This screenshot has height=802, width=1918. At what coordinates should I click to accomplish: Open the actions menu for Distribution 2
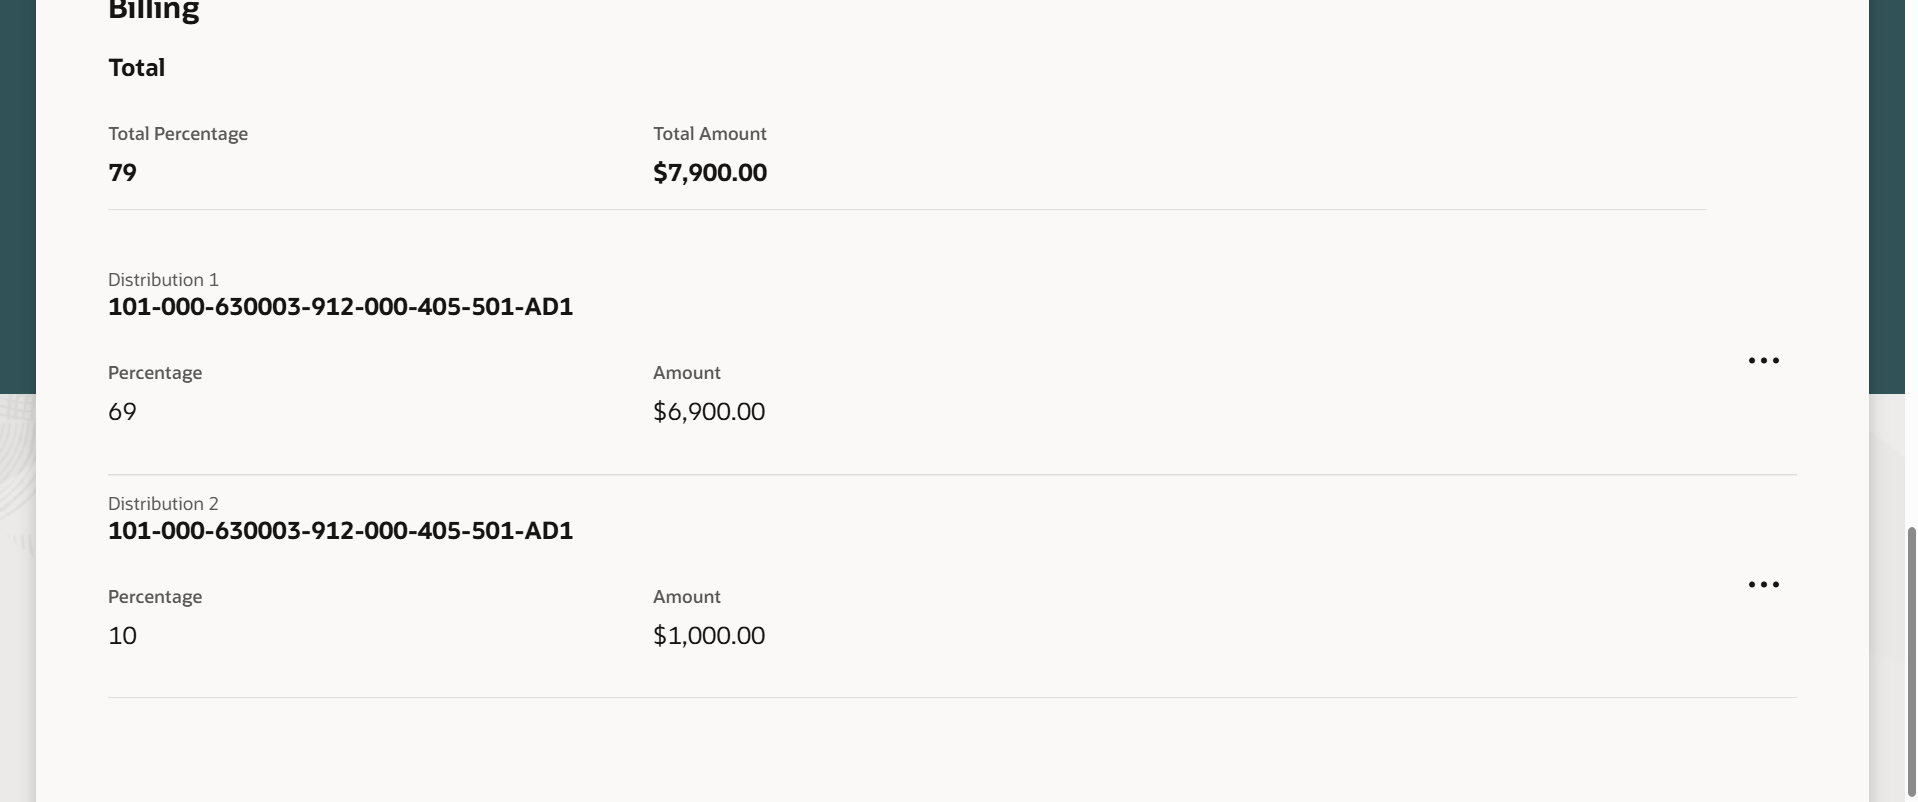click(1763, 585)
